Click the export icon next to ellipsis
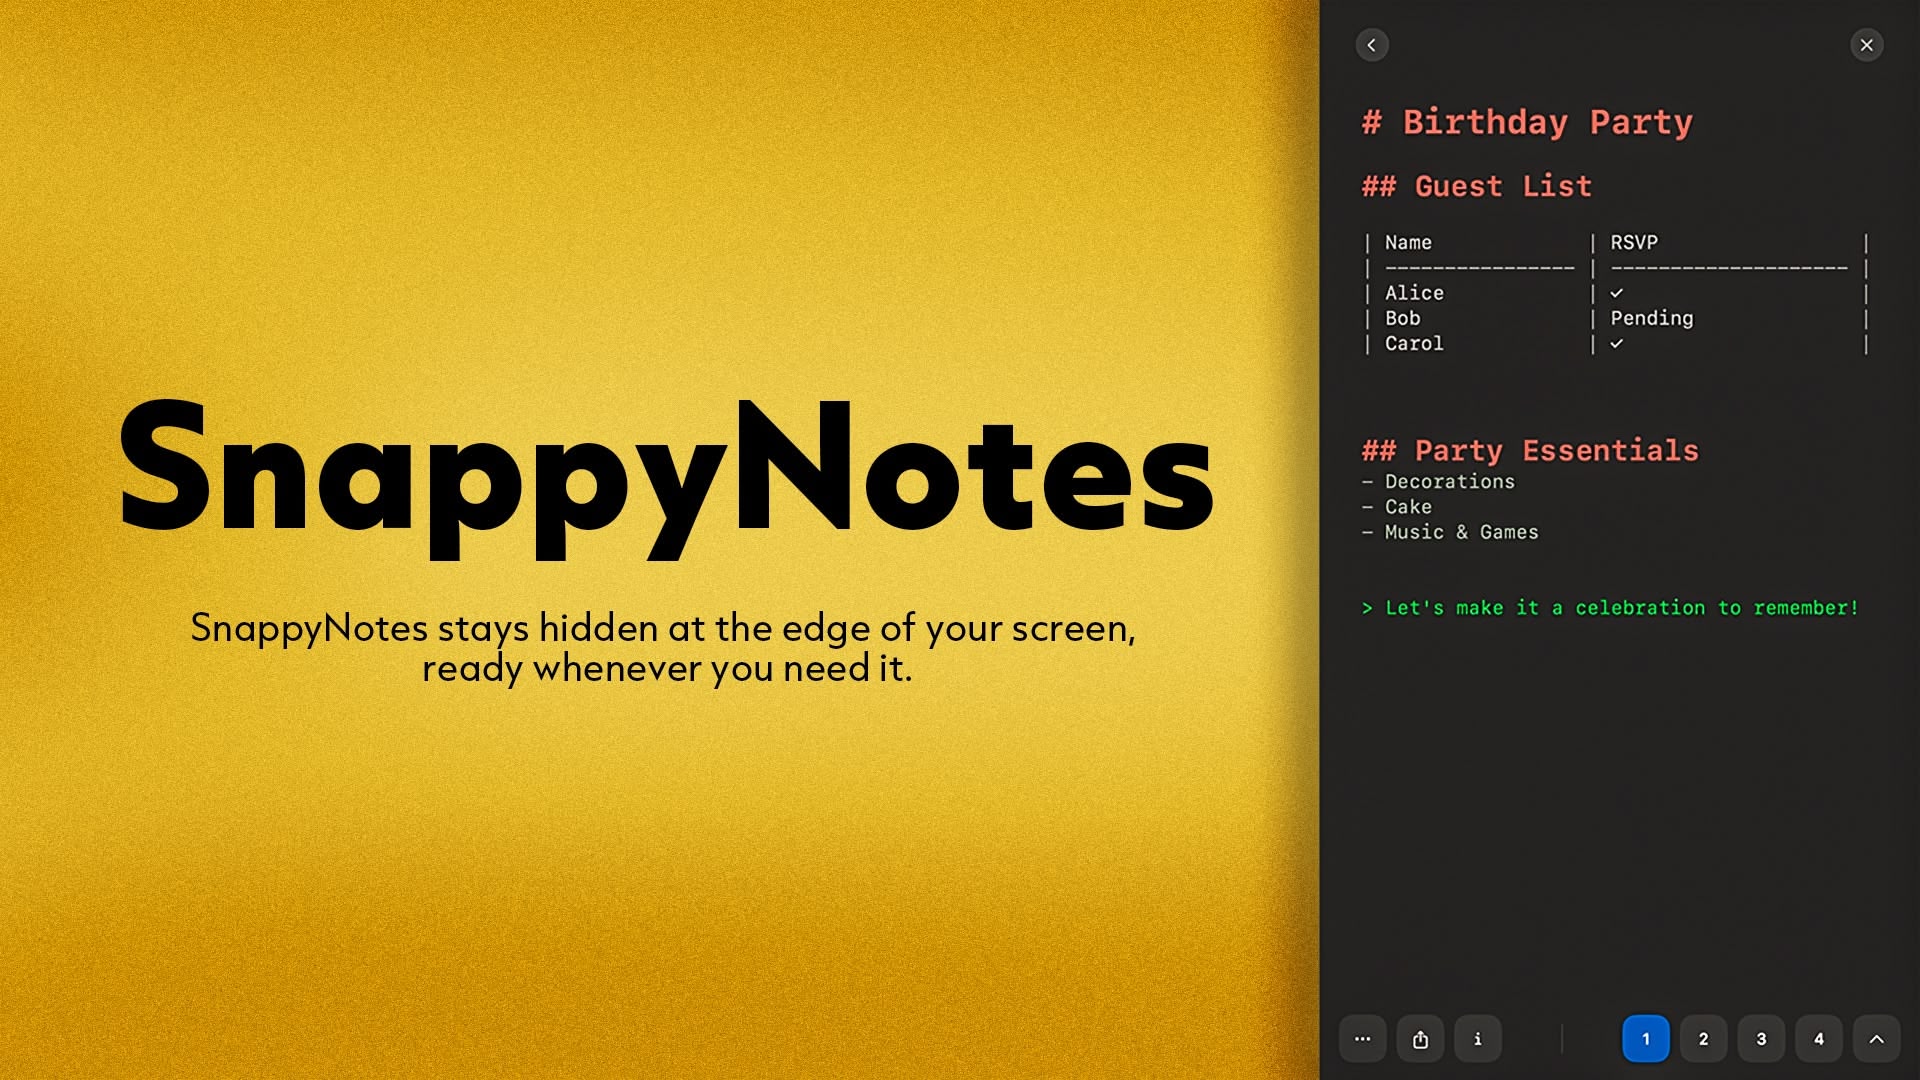The image size is (1920, 1080). (1420, 1039)
